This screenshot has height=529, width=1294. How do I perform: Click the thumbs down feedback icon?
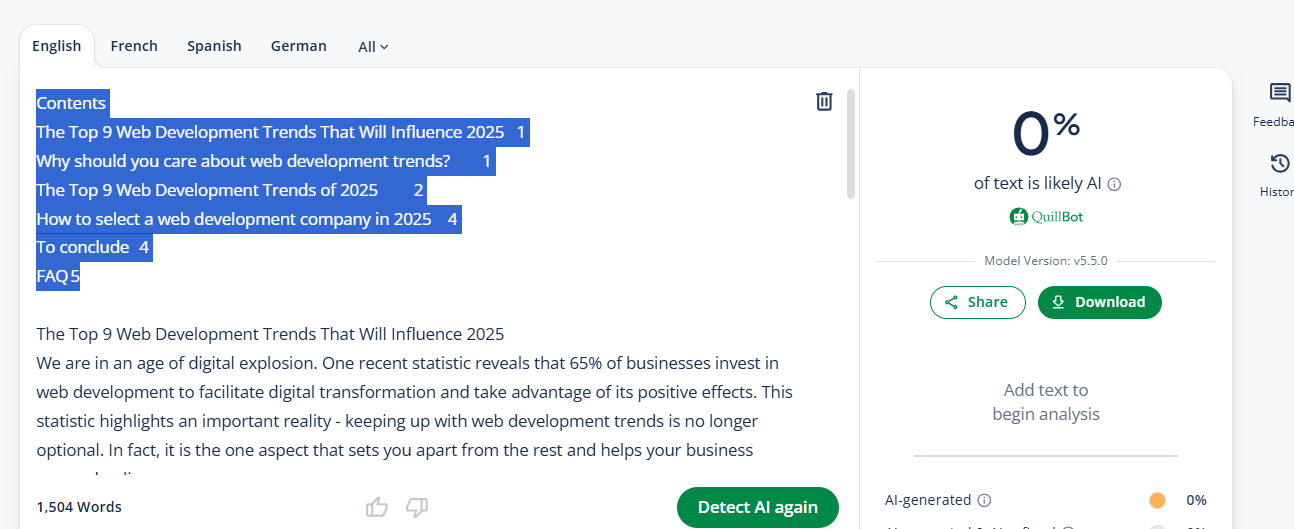417,507
